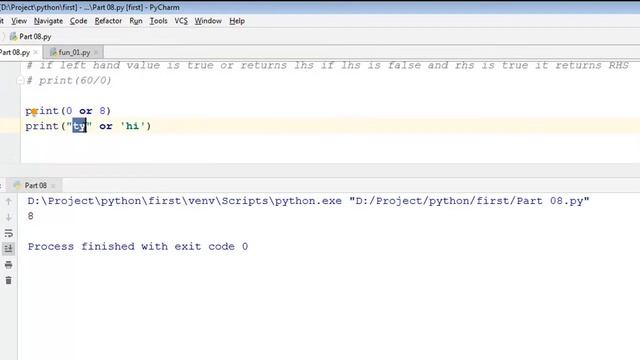The image size is (640, 360).
Task: Close the fun_01.py editor tab
Action: click(96, 52)
